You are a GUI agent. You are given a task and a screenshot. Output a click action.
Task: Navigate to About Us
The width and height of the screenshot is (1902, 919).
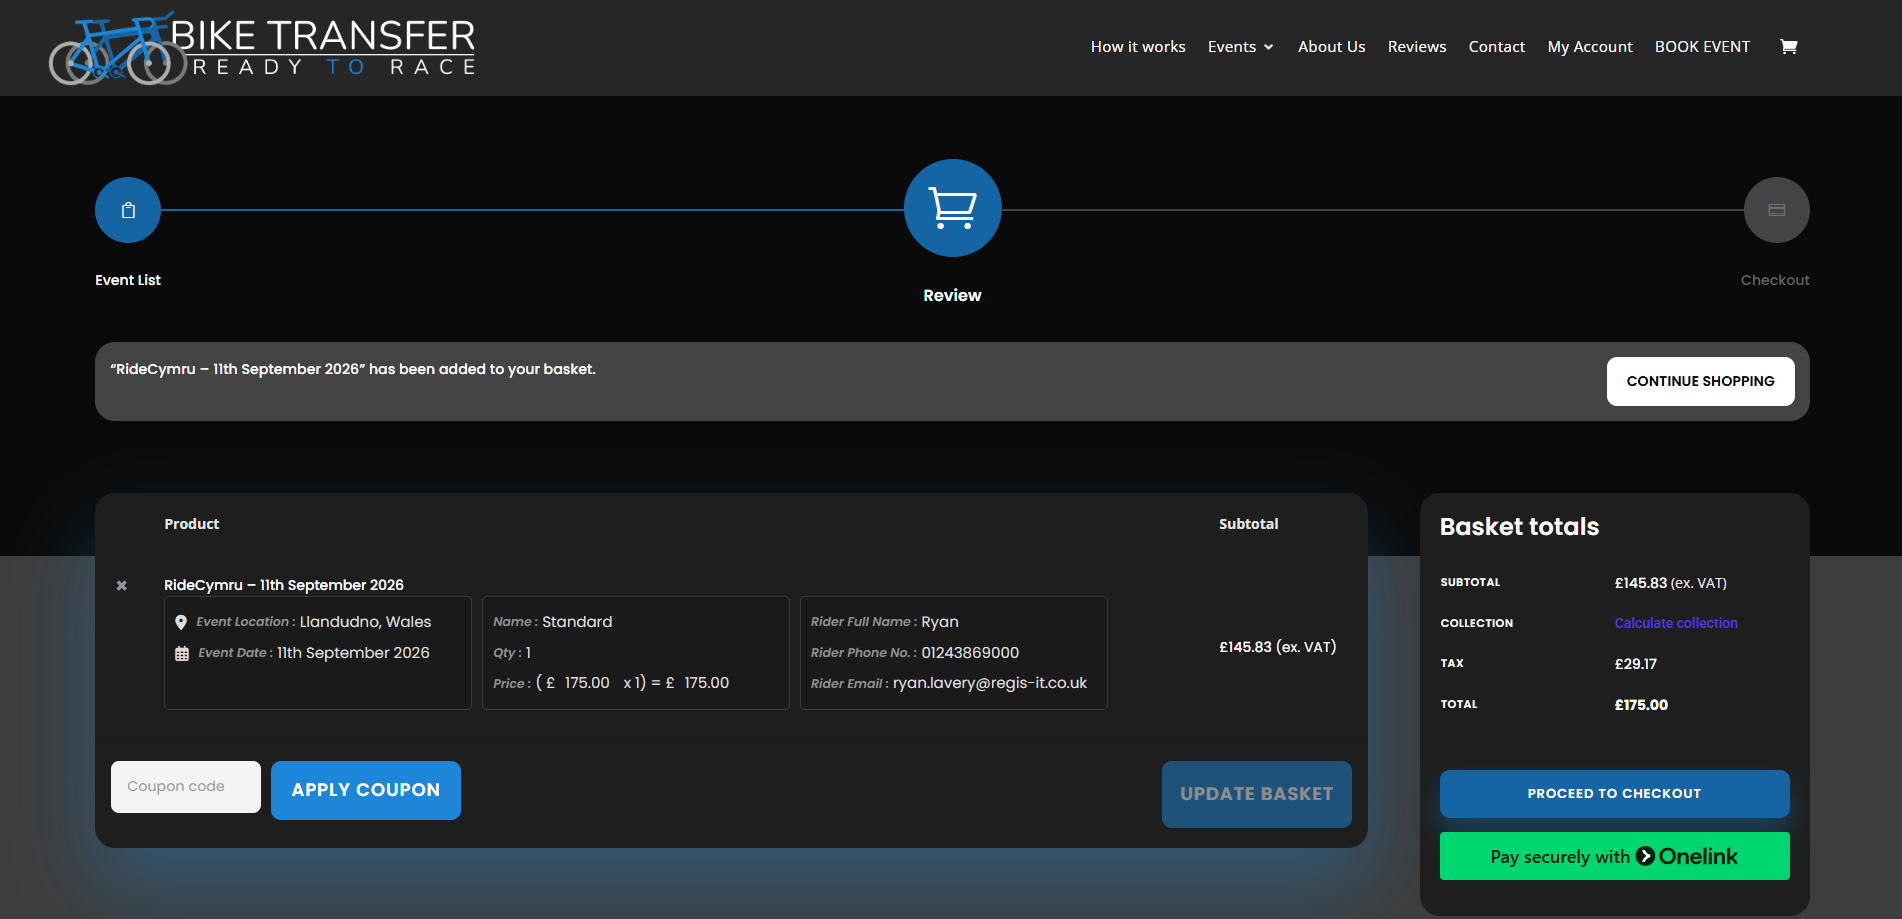(x=1332, y=47)
